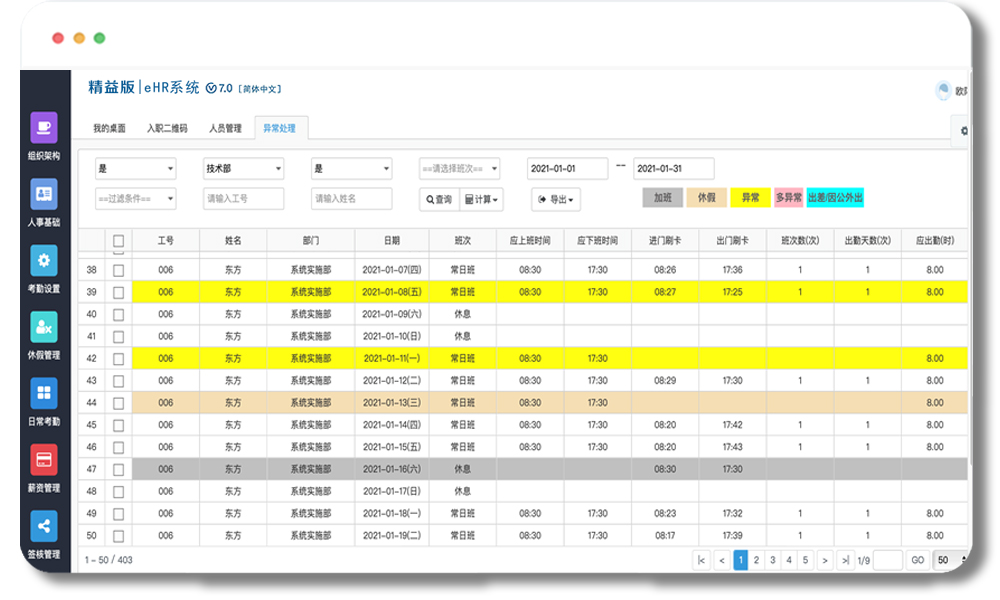Viewport: 1000px width, 600px height.
Task: Click the 查询 search button
Action: 439,199
